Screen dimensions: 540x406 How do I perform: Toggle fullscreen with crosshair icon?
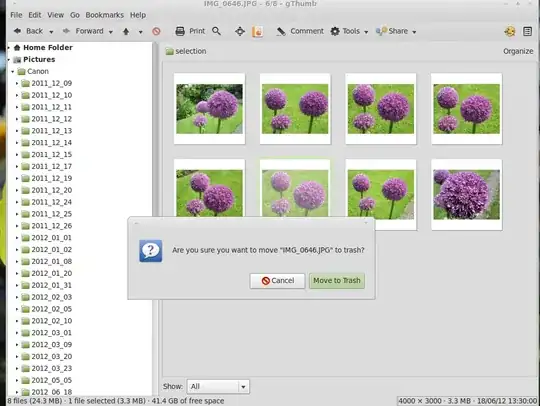tap(240, 31)
